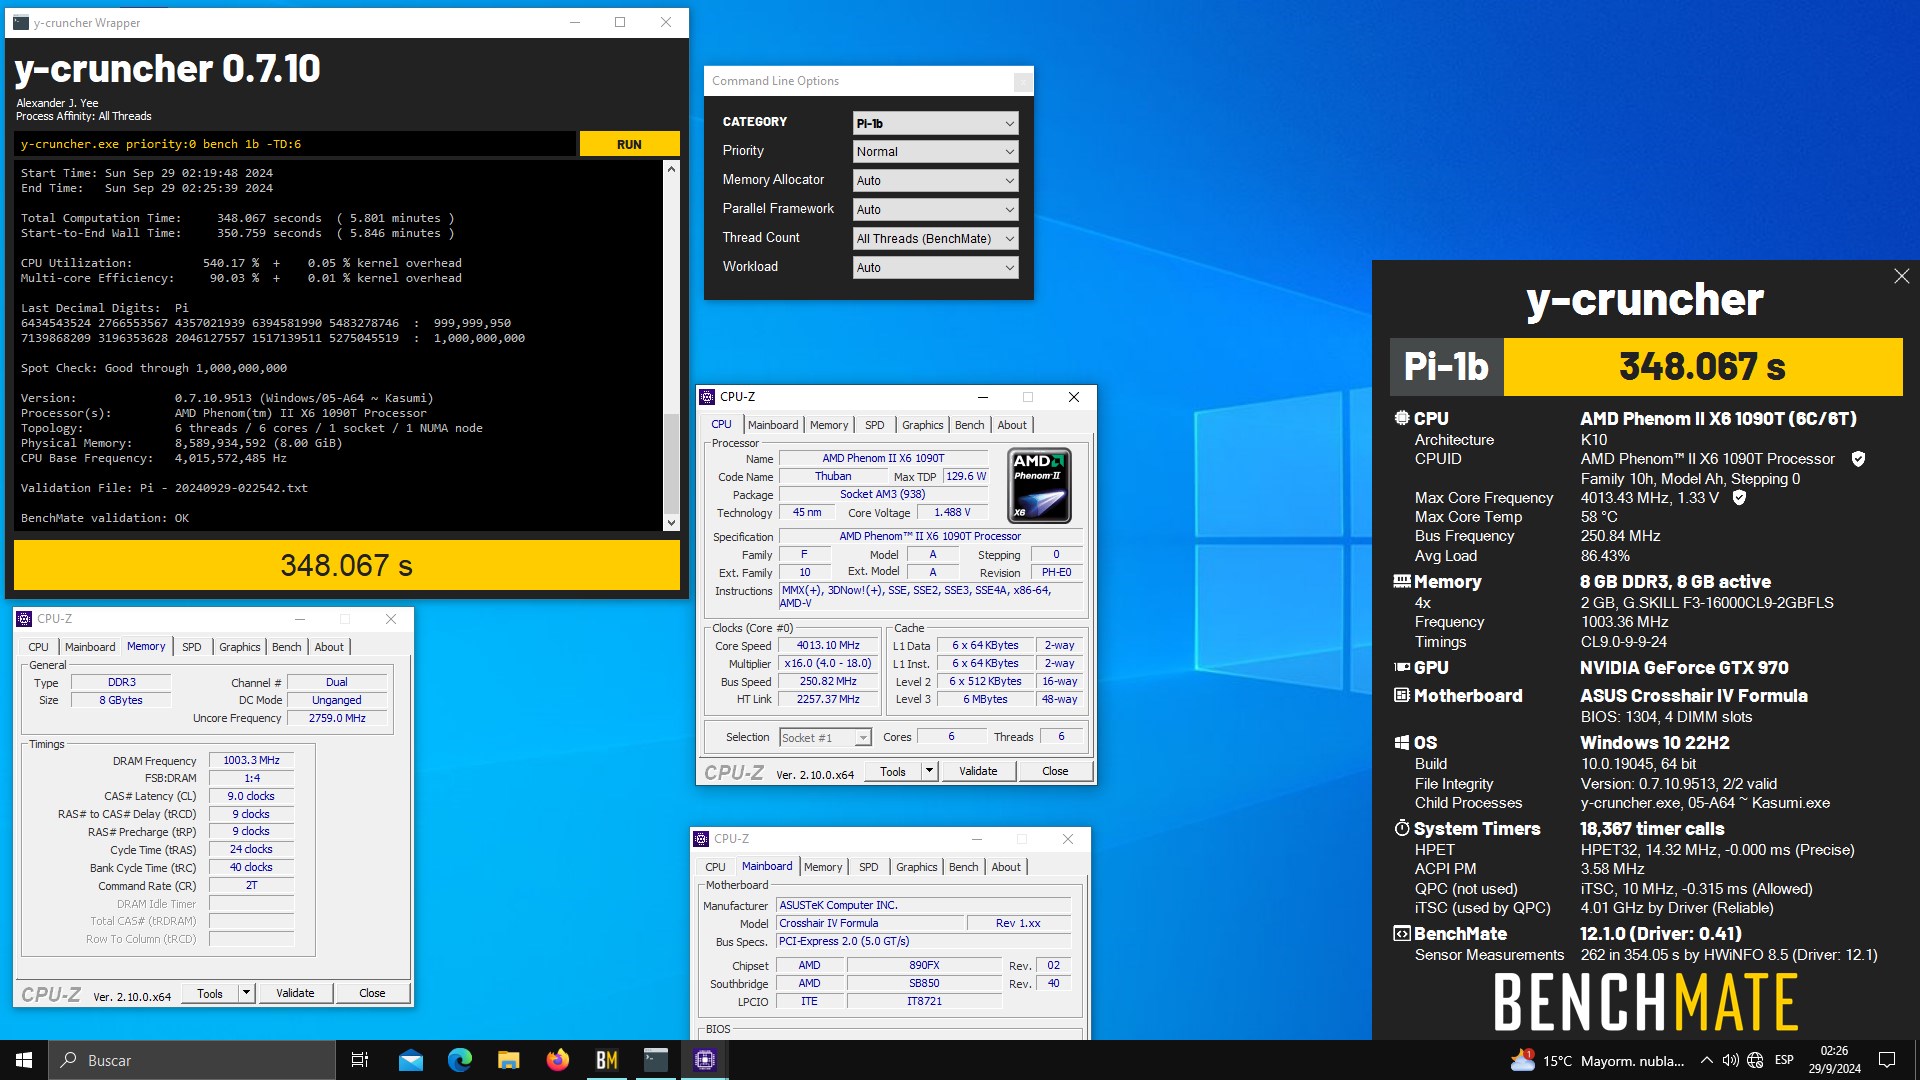This screenshot has width=1920, height=1080.
Task: Open Bench tab in CPU tab CPU-Z window
Action: pyautogui.click(x=969, y=425)
